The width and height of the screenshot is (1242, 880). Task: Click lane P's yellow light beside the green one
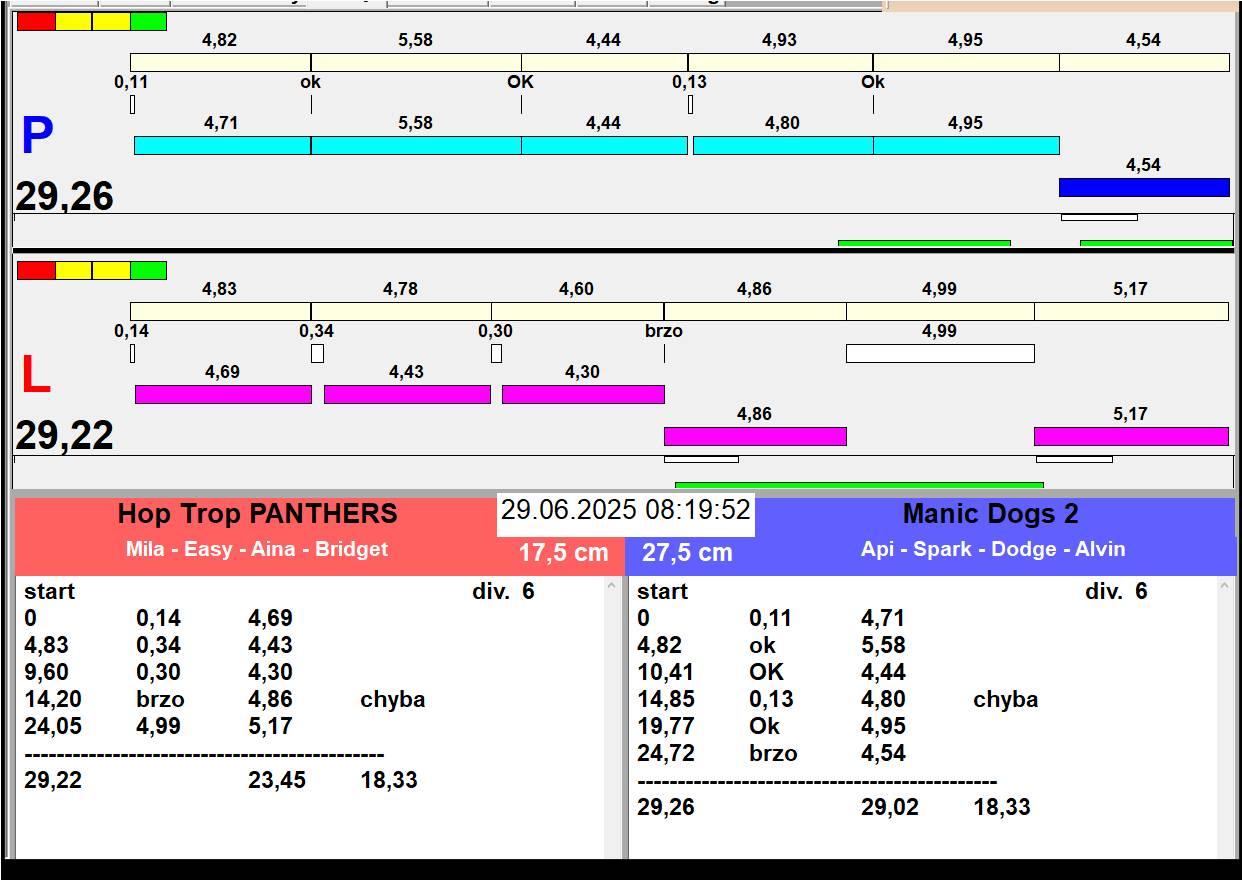pos(111,21)
